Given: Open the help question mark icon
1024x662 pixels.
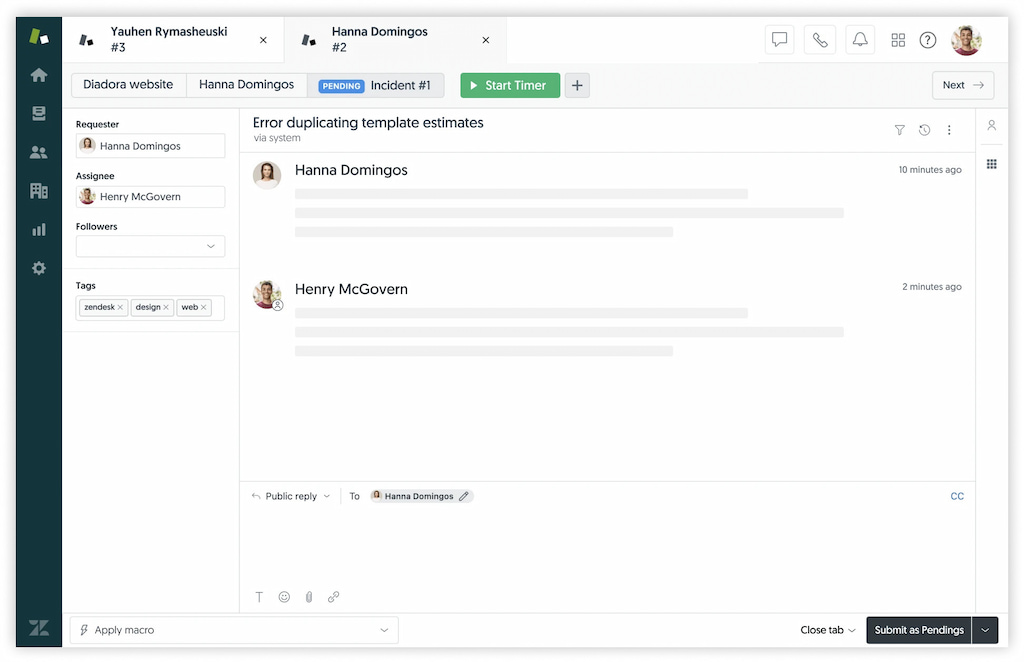Looking at the screenshot, I should click(x=927, y=39).
